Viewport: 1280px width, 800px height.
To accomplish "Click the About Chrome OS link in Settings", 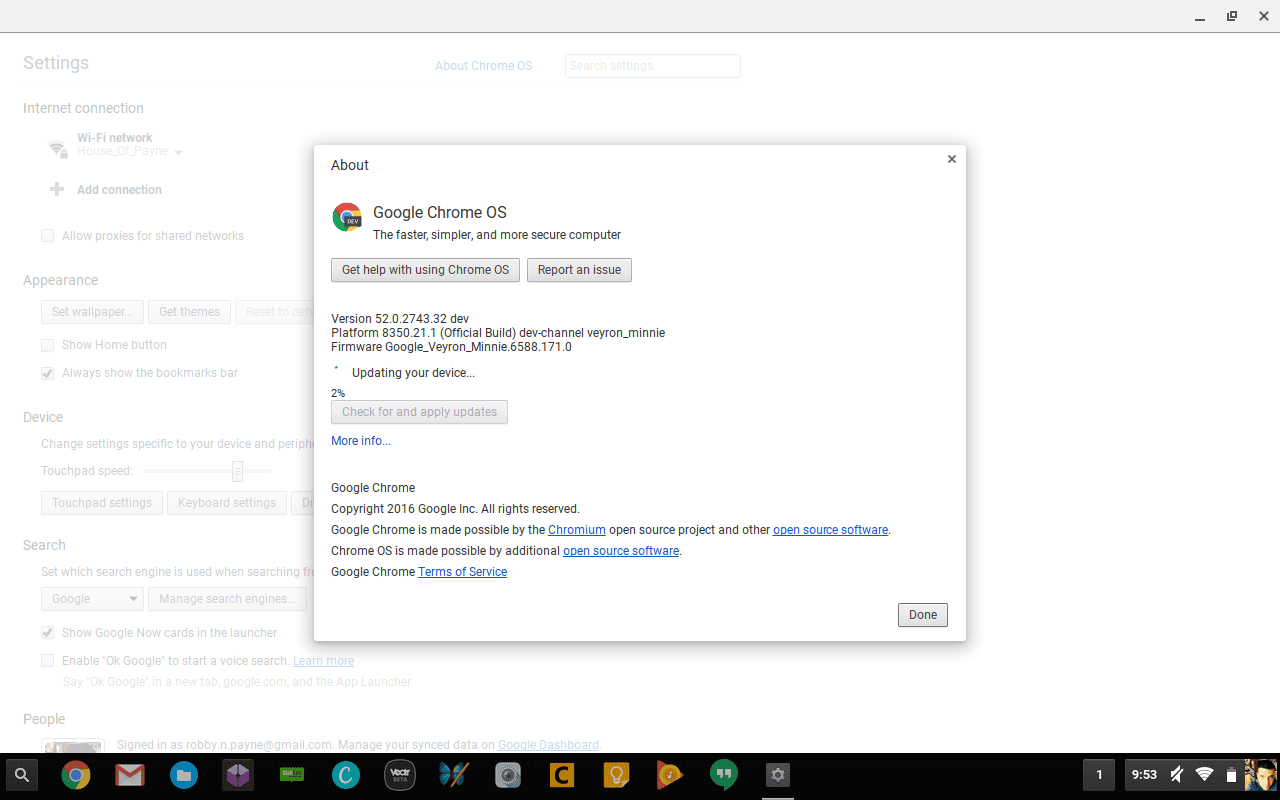I will pos(484,66).
